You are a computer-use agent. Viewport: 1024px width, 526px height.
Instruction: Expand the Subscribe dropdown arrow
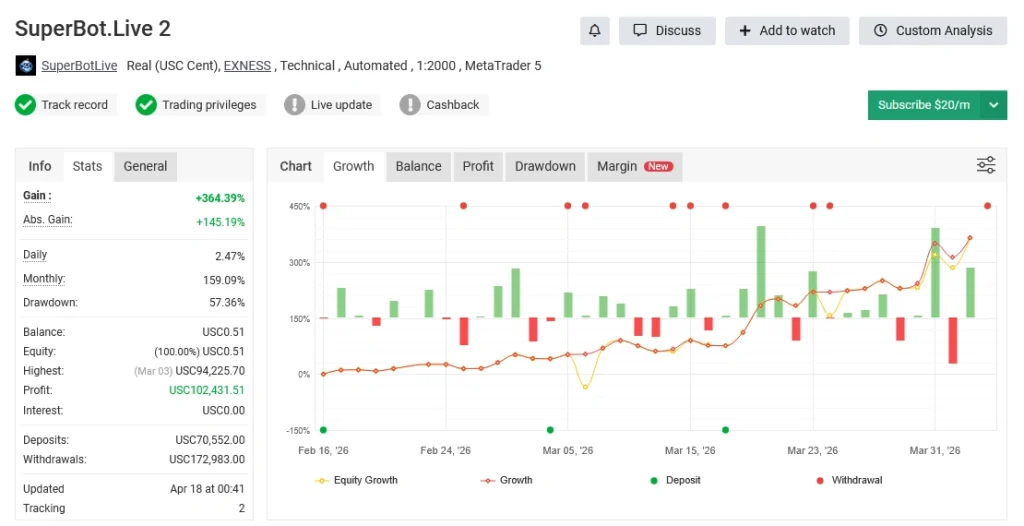[x=993, y=105]
